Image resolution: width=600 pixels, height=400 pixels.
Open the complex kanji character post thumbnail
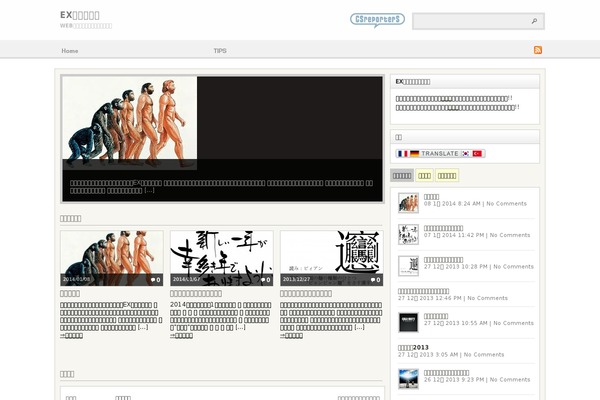(331, 258)
